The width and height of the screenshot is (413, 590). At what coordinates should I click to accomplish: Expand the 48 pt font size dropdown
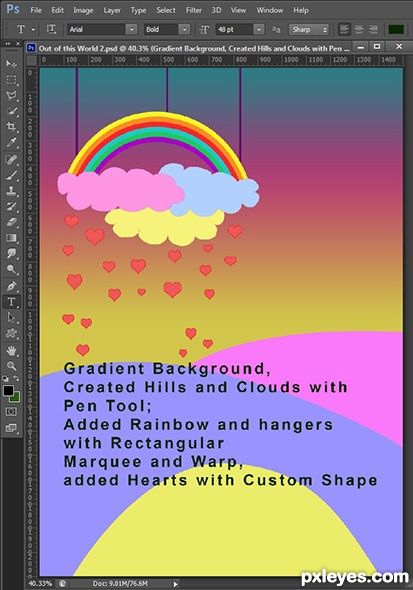tap(259, 29)
